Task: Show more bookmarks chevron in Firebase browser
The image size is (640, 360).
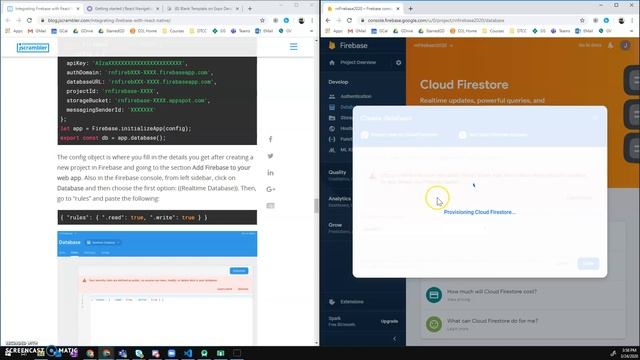Action: [x=631, y=31]
